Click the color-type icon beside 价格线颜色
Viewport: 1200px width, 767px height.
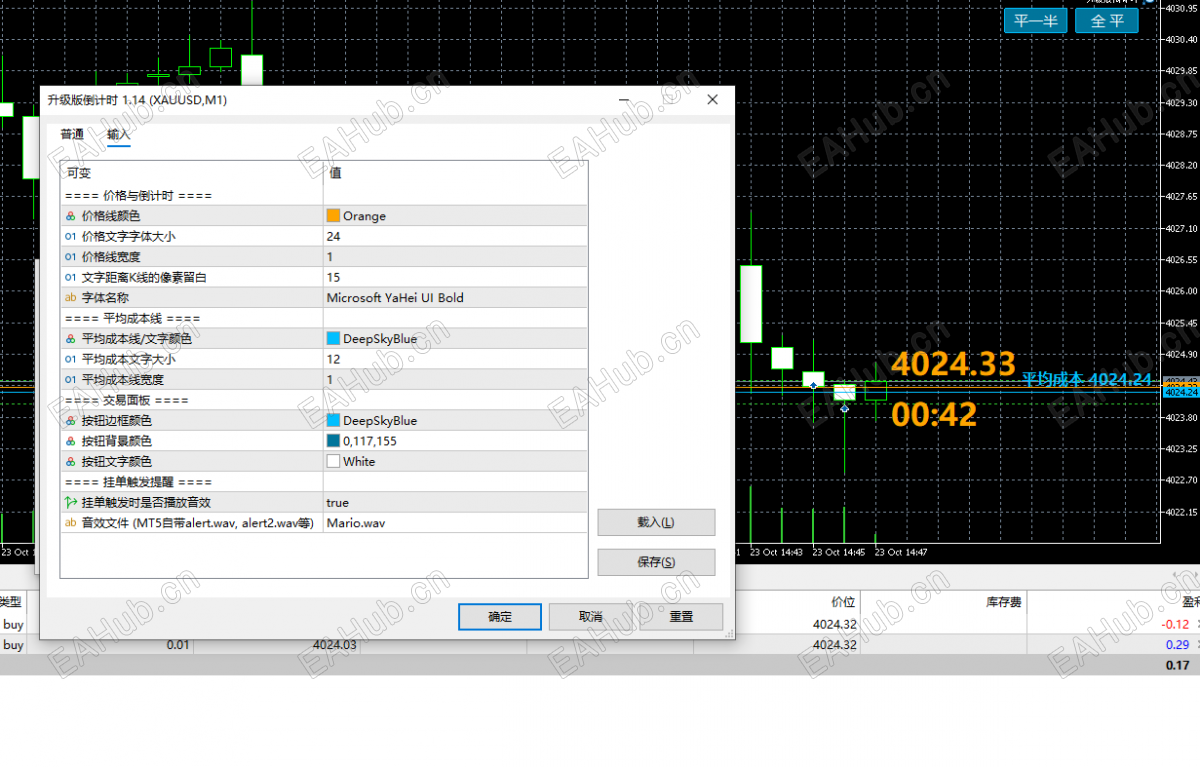point(70,216)
